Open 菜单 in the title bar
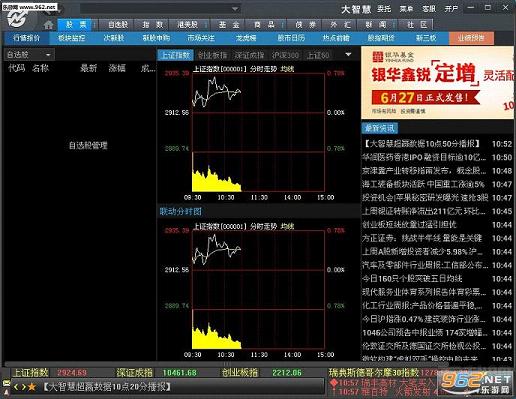 pos(406,9)
